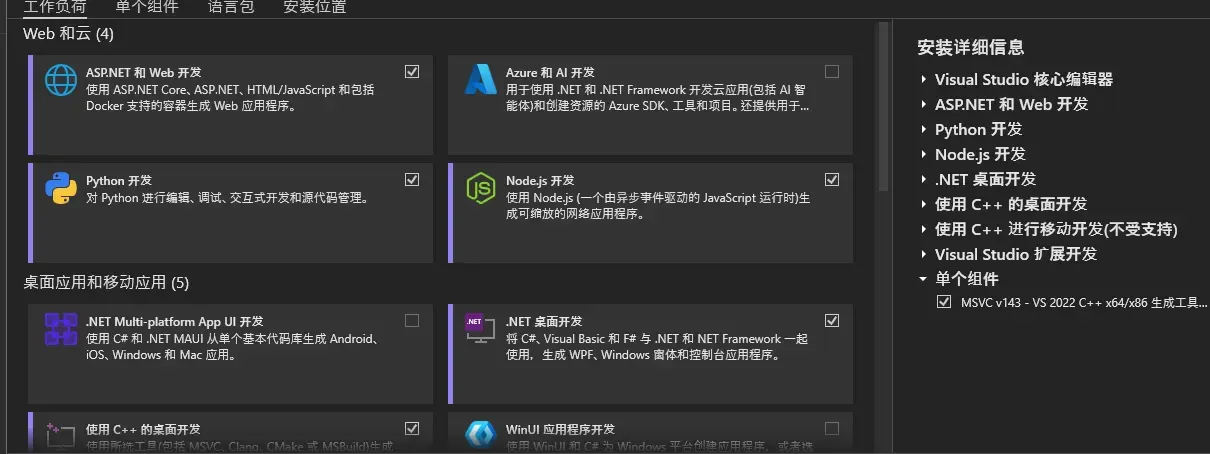
Task: Select the ASP.NET 和 Web 开发 card title
Action: (144, 72)
